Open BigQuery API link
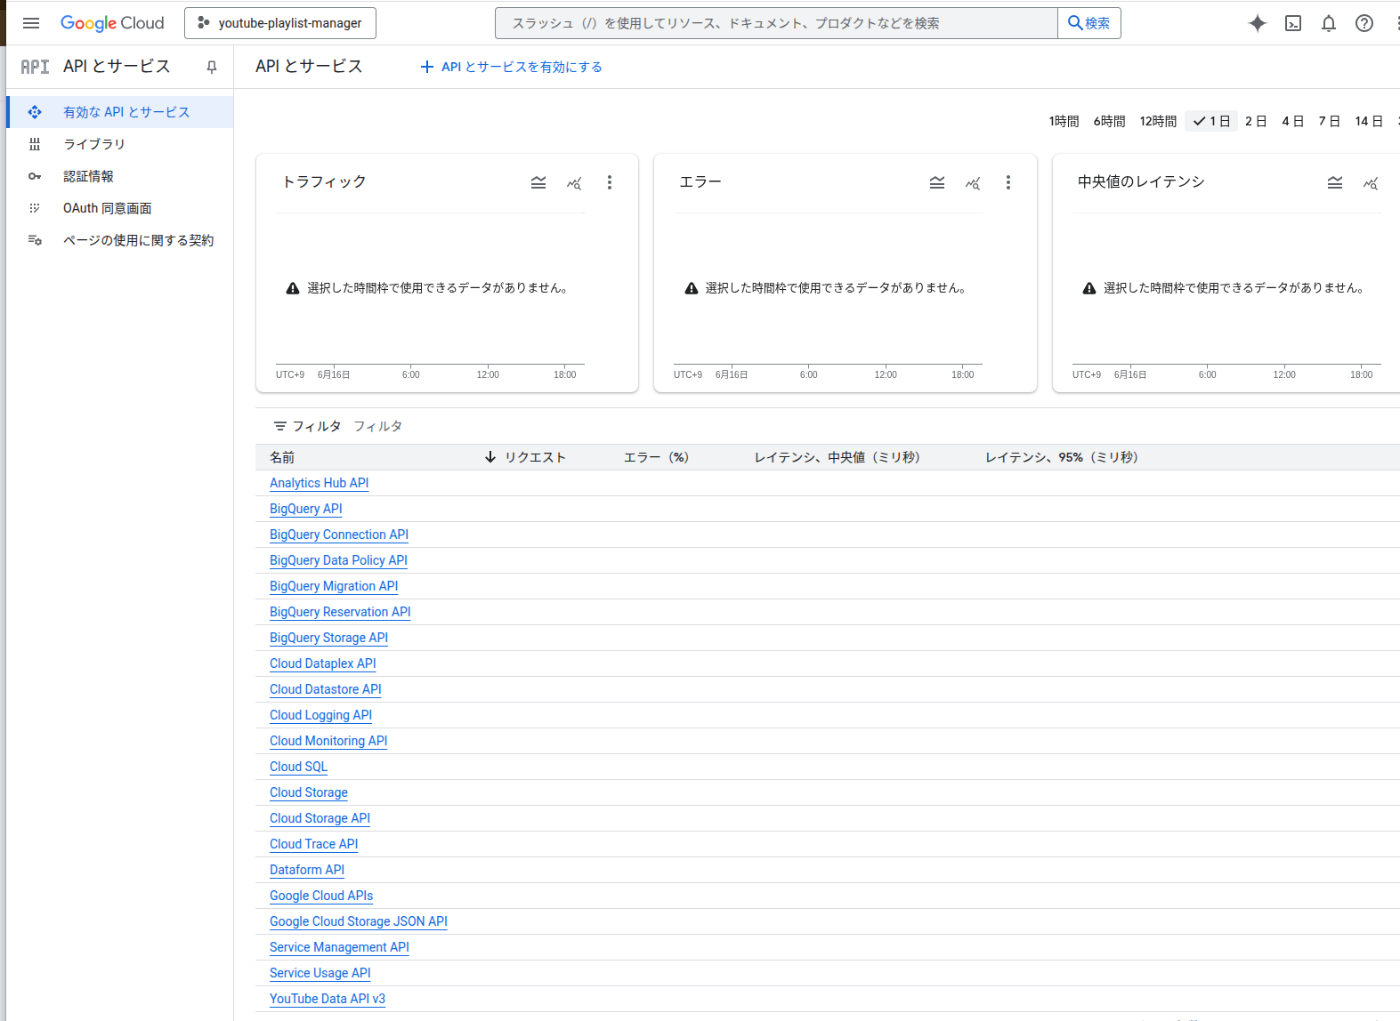This screenshot has width=1400, height=1021. pos(306,509)
